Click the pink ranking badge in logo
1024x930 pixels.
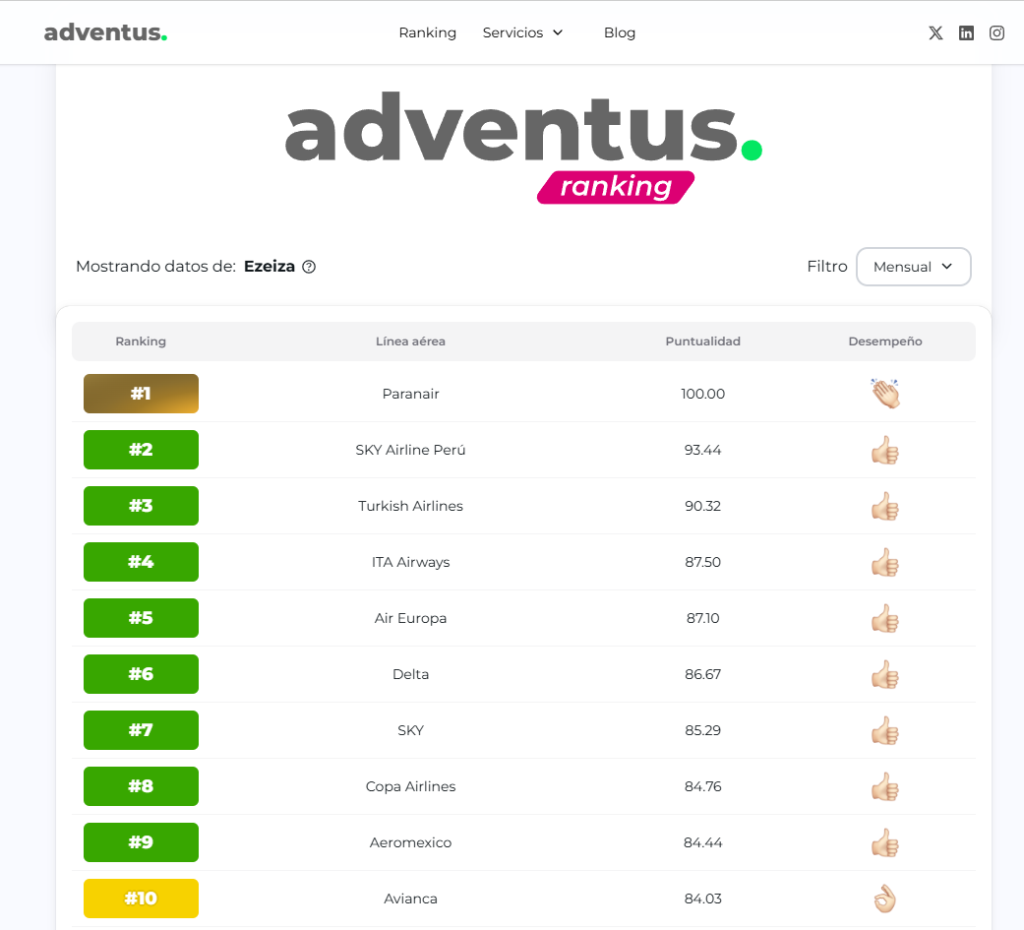[616, 187]
